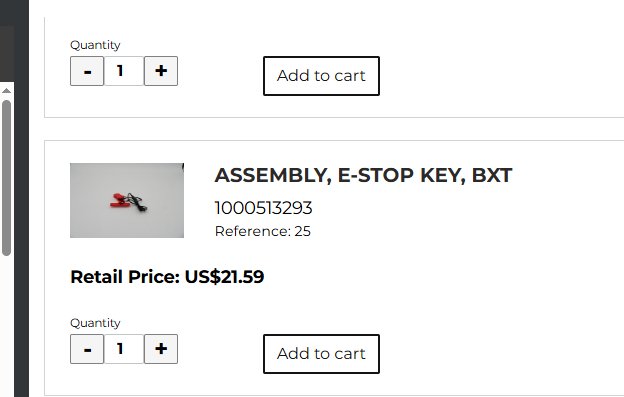Click the scrollbar track below the thumb
The height and width of the screenshot is (397, 624).
coord(6,326)
